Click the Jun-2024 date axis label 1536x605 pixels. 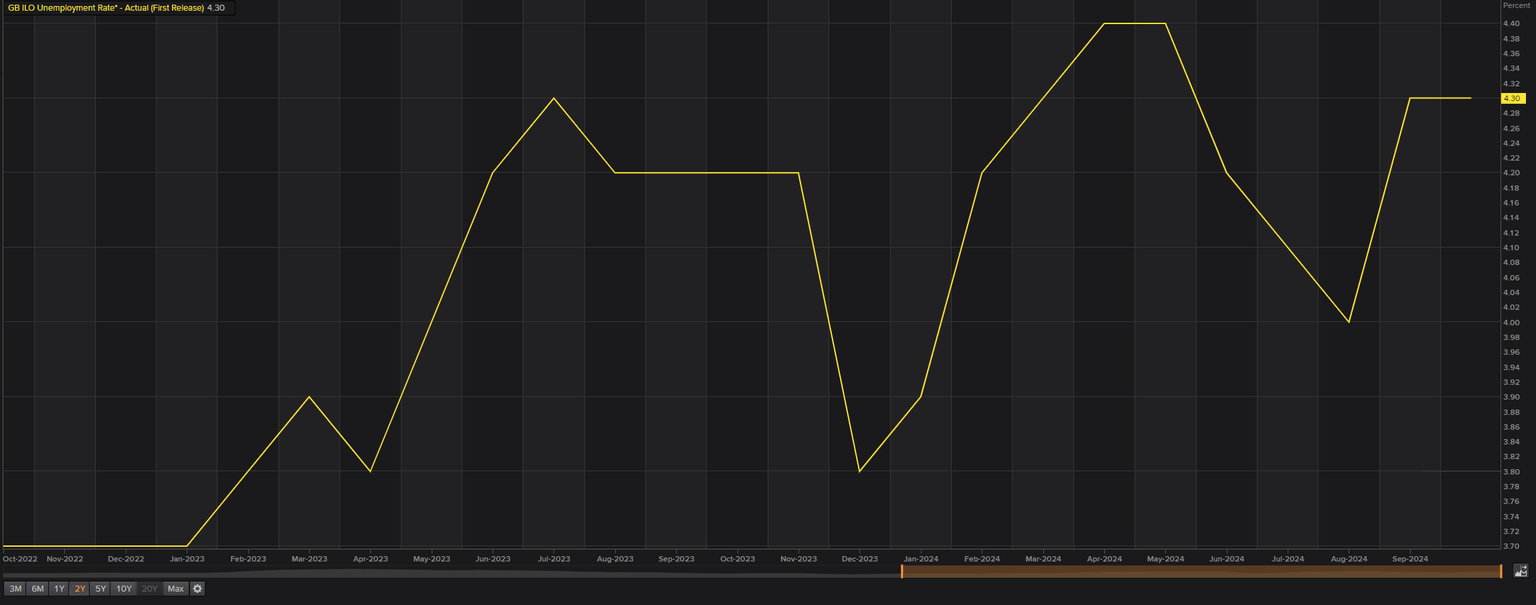coord(1227,559)
